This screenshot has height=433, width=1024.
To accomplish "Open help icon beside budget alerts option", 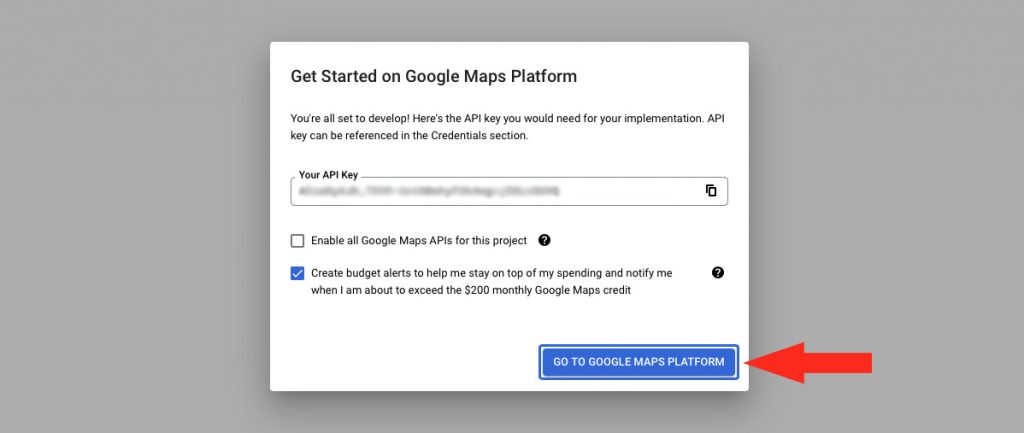I will [718, 273].
